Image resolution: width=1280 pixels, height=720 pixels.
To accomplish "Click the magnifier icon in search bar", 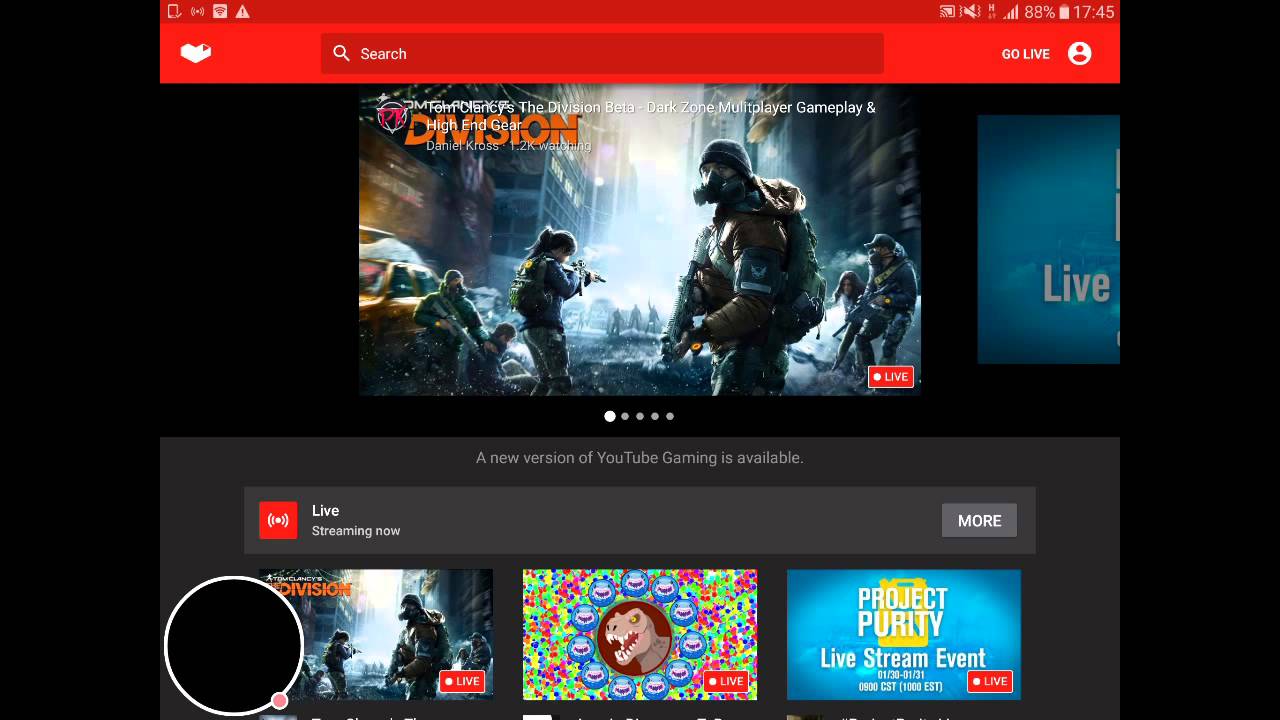I will [x=342, y=53].
